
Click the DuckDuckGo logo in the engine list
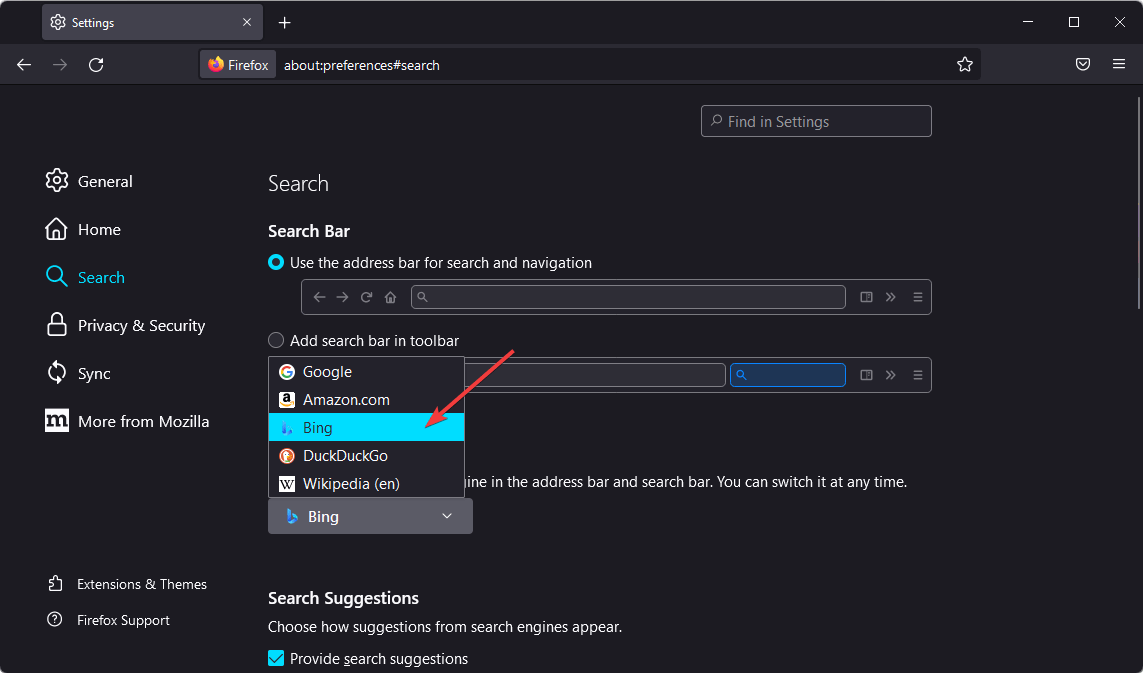(287, 456)
